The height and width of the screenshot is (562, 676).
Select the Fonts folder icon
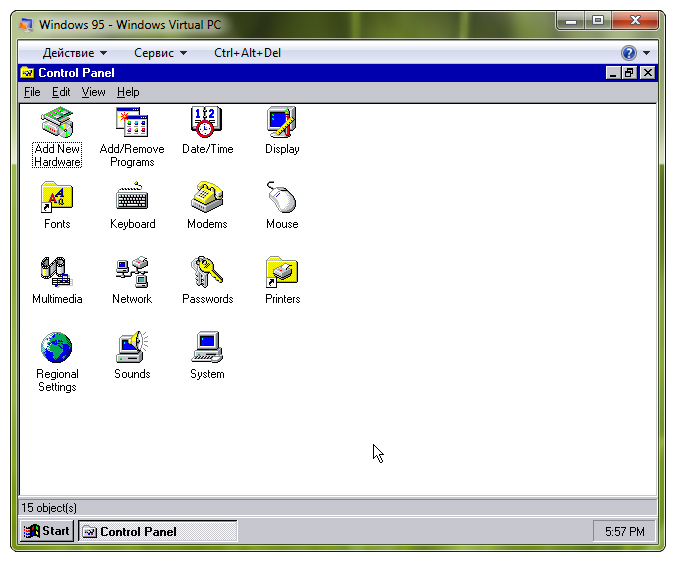[57, 197]
